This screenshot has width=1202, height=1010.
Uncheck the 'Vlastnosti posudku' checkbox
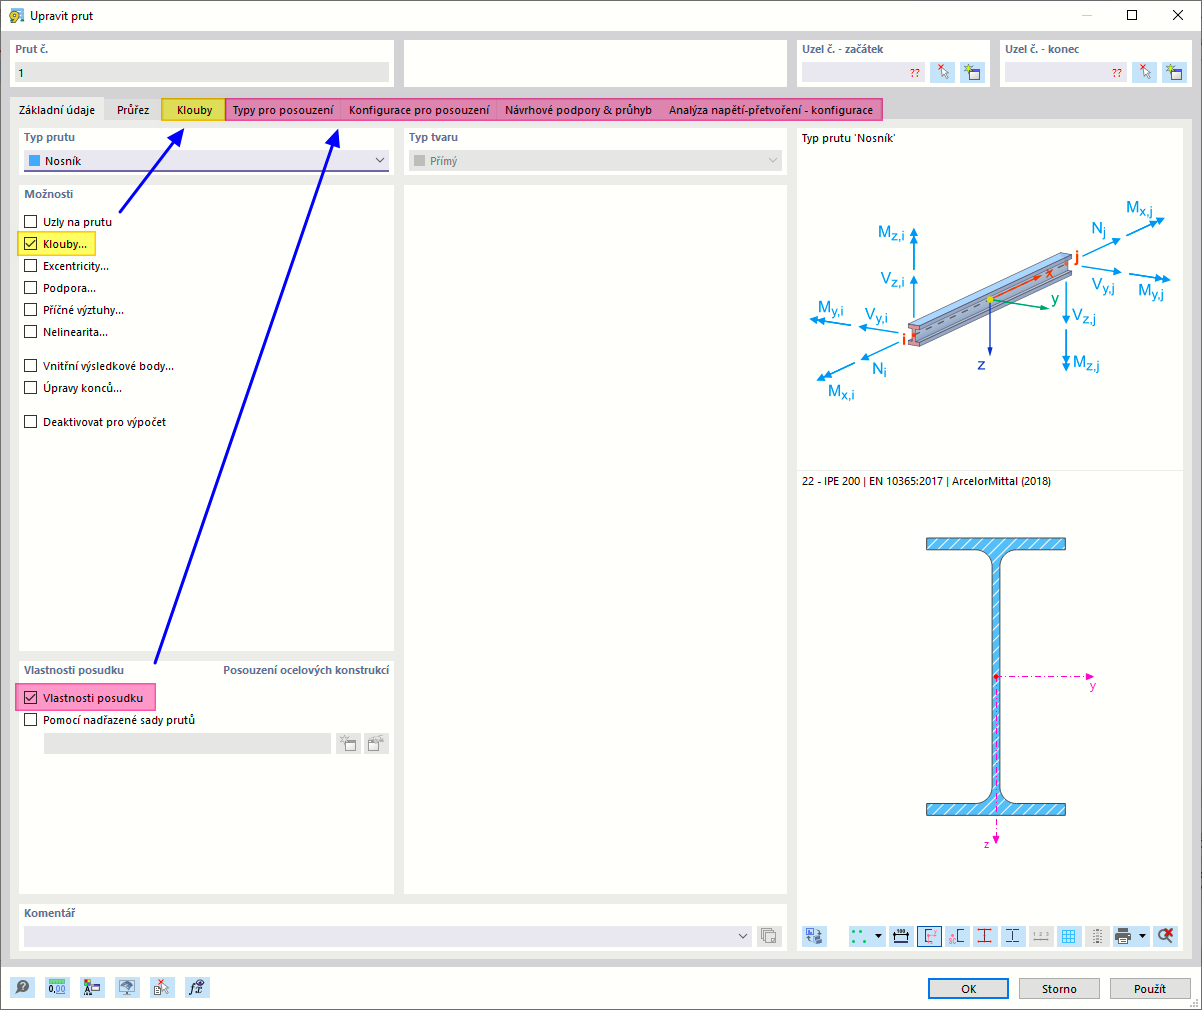tap(31, 698)
